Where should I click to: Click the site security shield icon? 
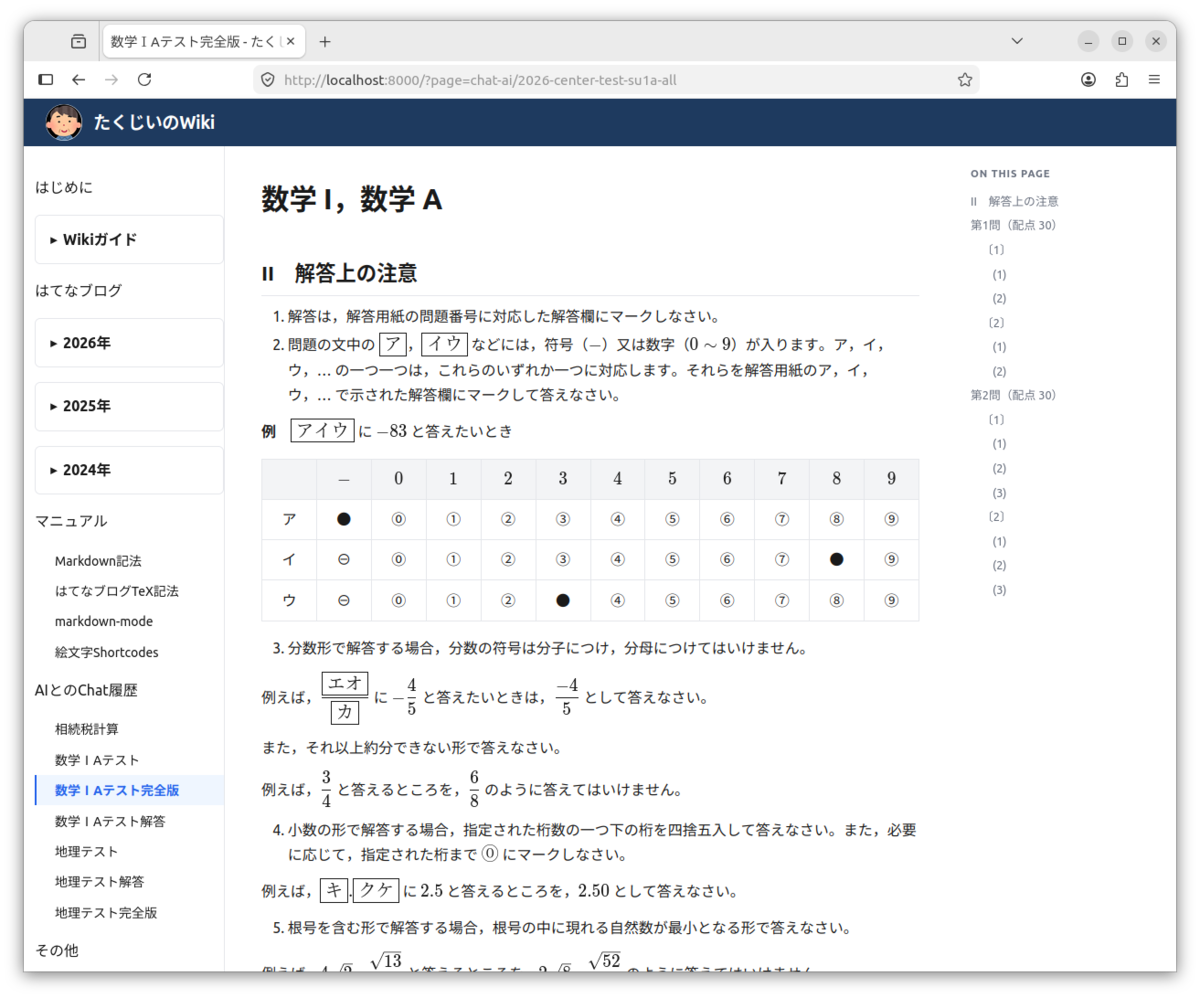(x=268, y=79)
